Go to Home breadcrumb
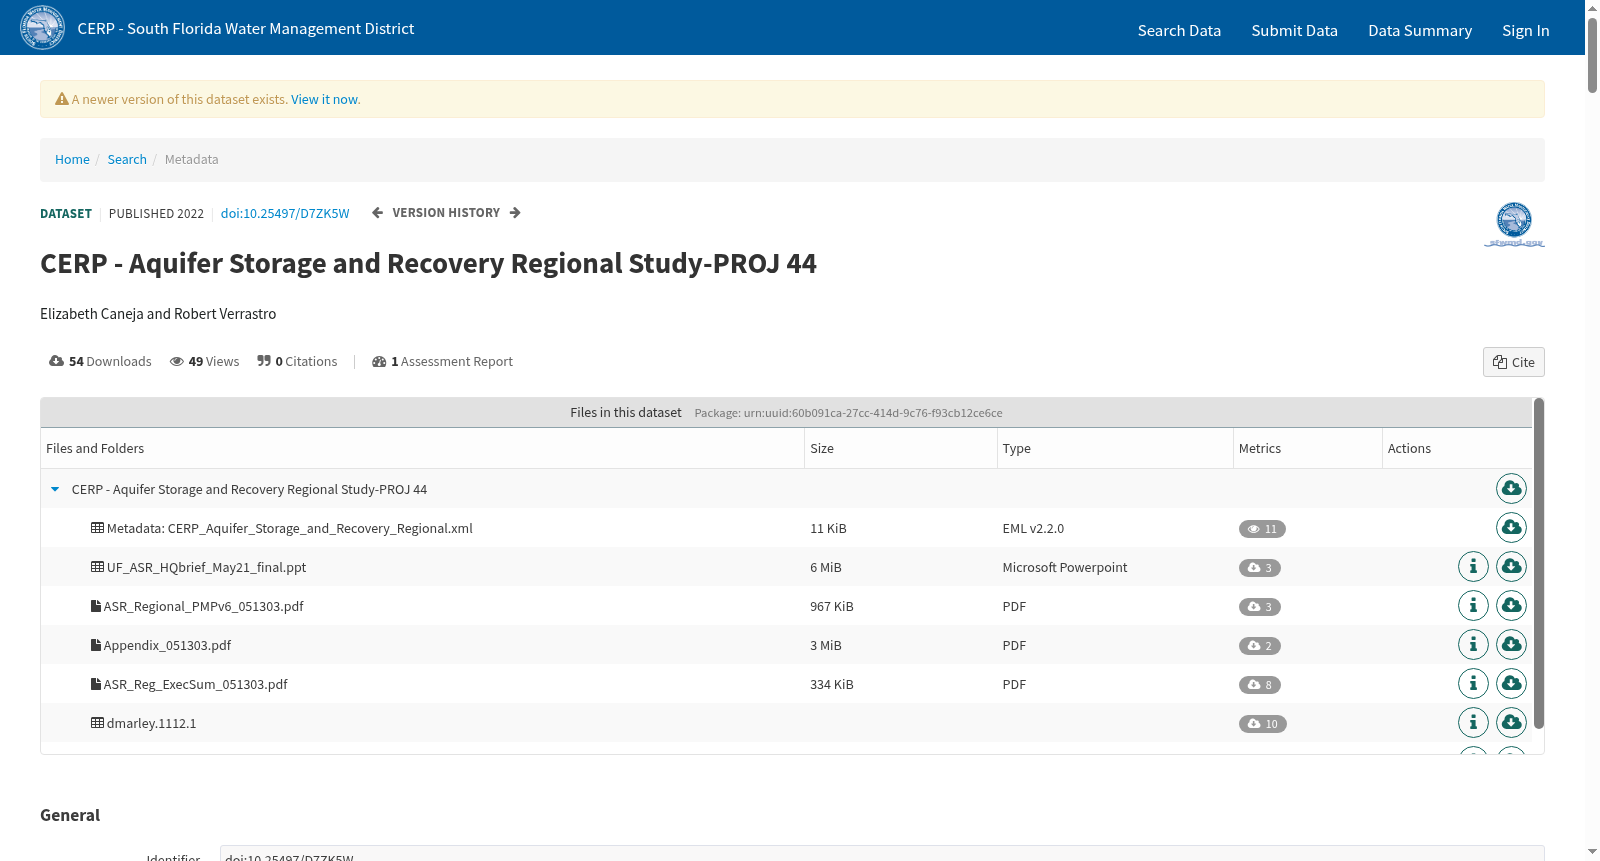This screenshot has width=1600, height=861. [72, 159]
